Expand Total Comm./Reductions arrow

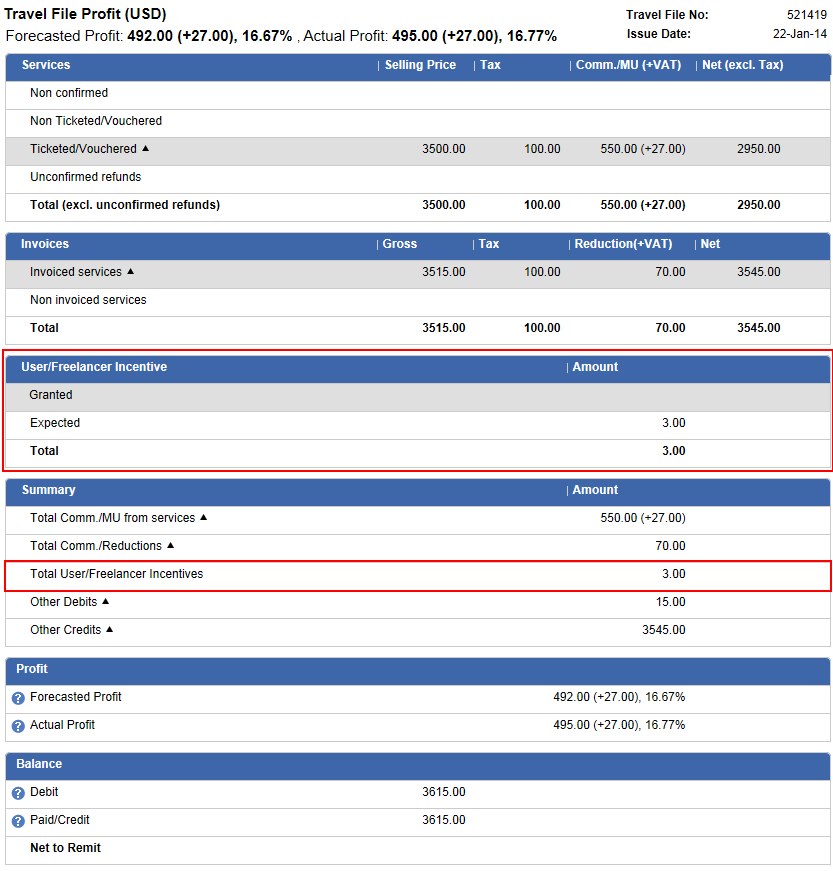point(170,545)
